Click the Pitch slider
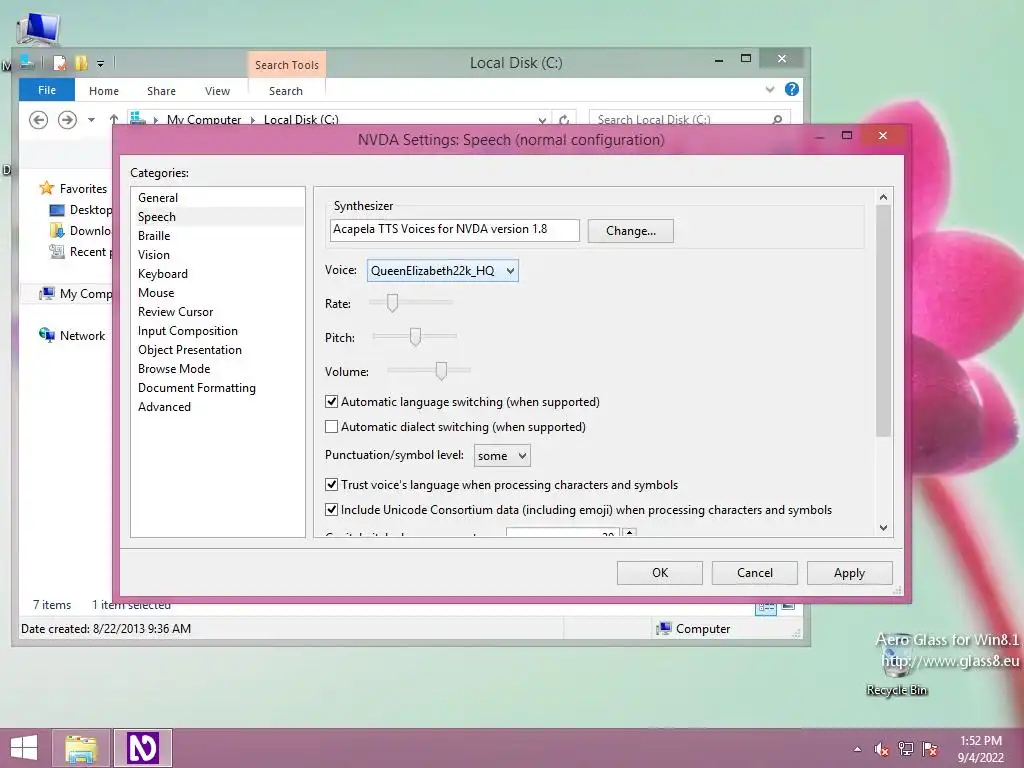 coord(414,336)
